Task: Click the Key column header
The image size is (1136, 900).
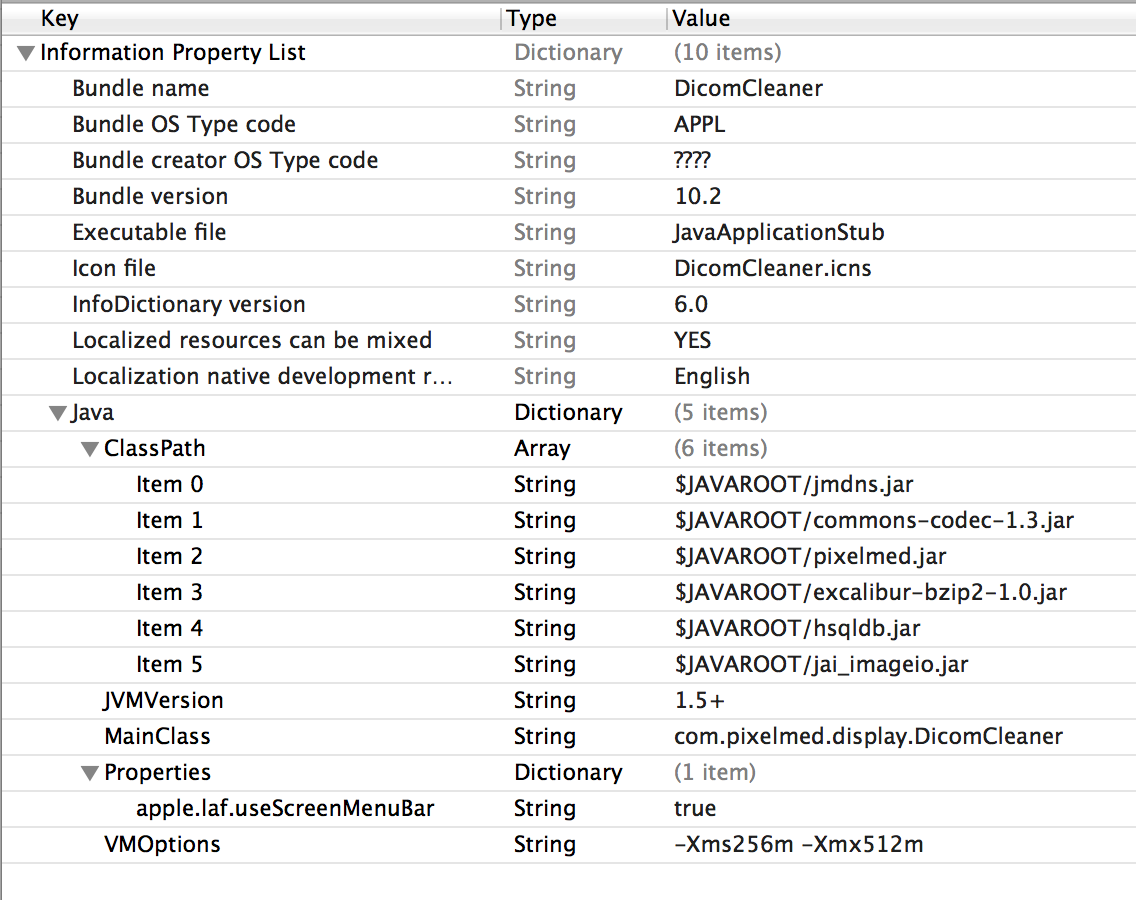Action: [60, 18]
